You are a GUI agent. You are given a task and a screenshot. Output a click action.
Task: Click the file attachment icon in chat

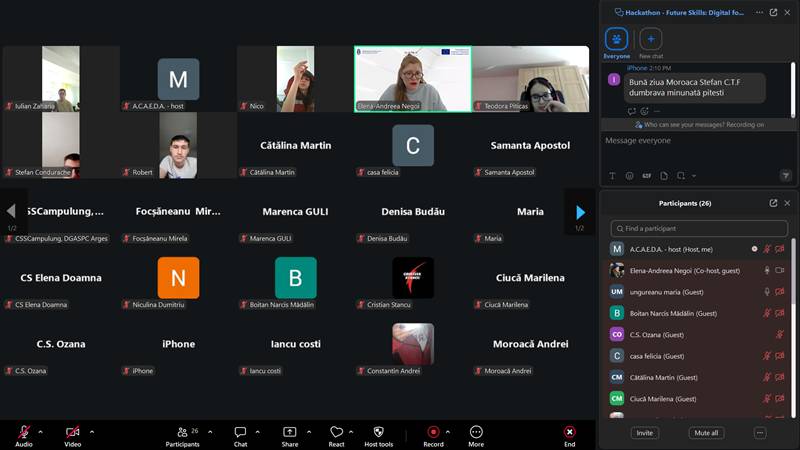click(662, 175)
